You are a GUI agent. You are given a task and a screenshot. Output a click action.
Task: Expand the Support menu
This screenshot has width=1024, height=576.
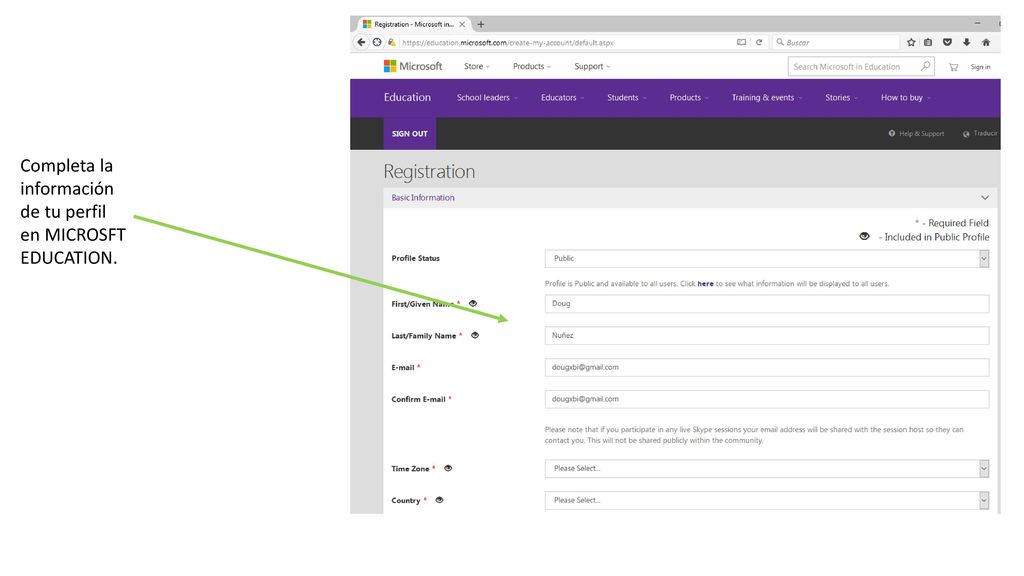[592, 66]
